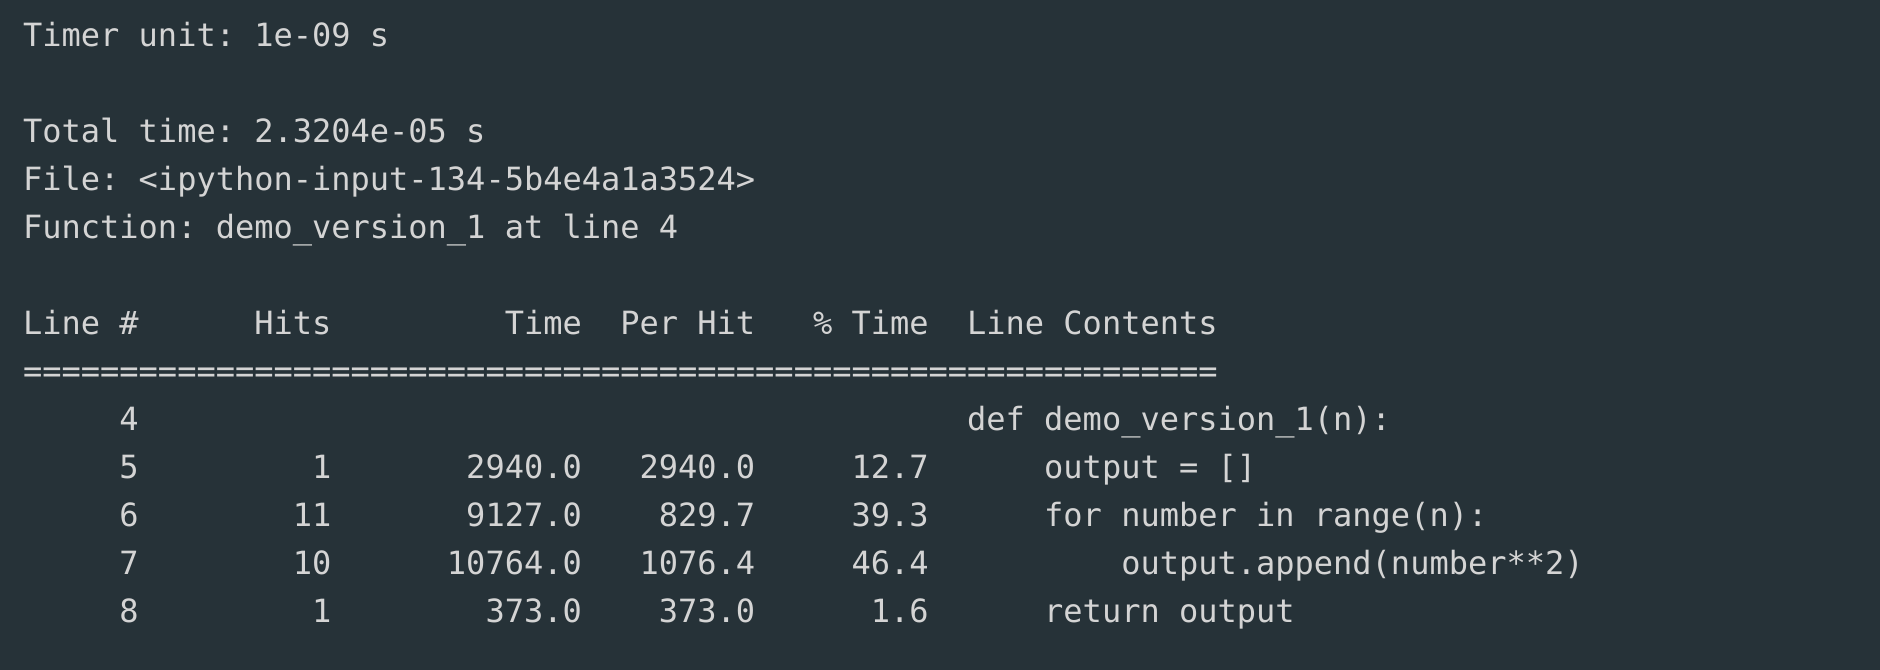Click the 'Total time: 2.3204e-05 s' line
The width and height of the screenshot is (1880, 670).
coord(253,132)
